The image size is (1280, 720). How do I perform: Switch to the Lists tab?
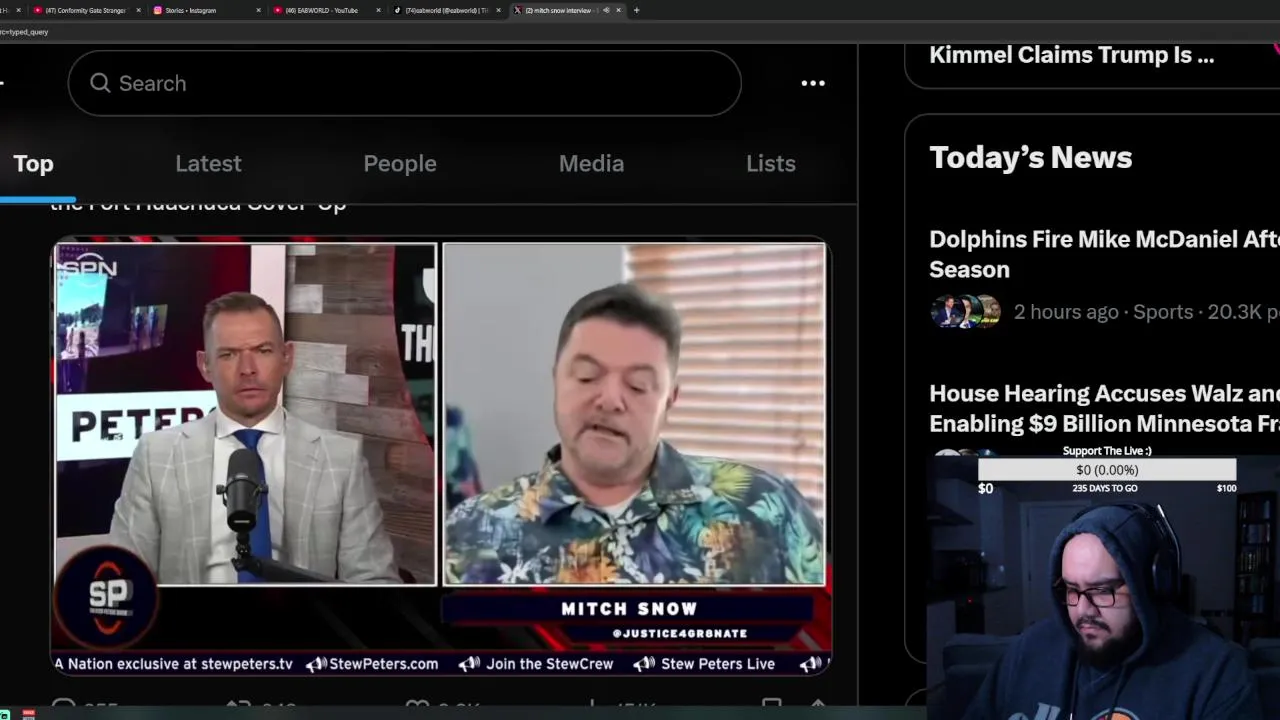coord(771,163)
